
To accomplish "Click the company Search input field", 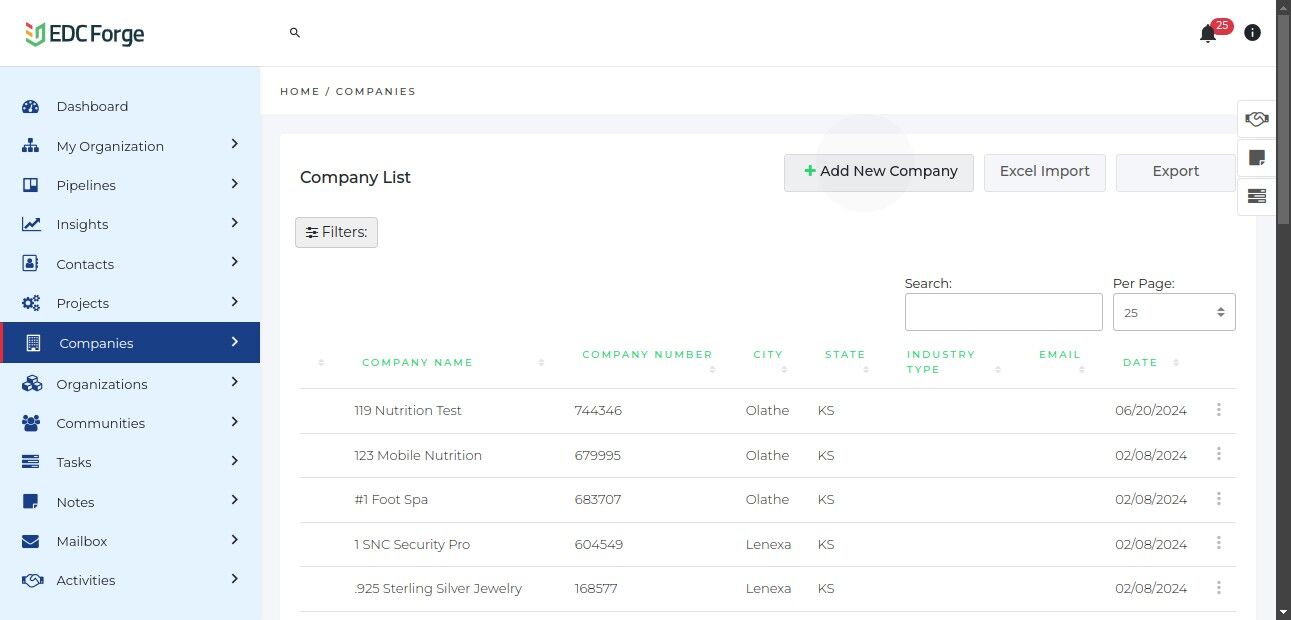I will coord(1004,312).
